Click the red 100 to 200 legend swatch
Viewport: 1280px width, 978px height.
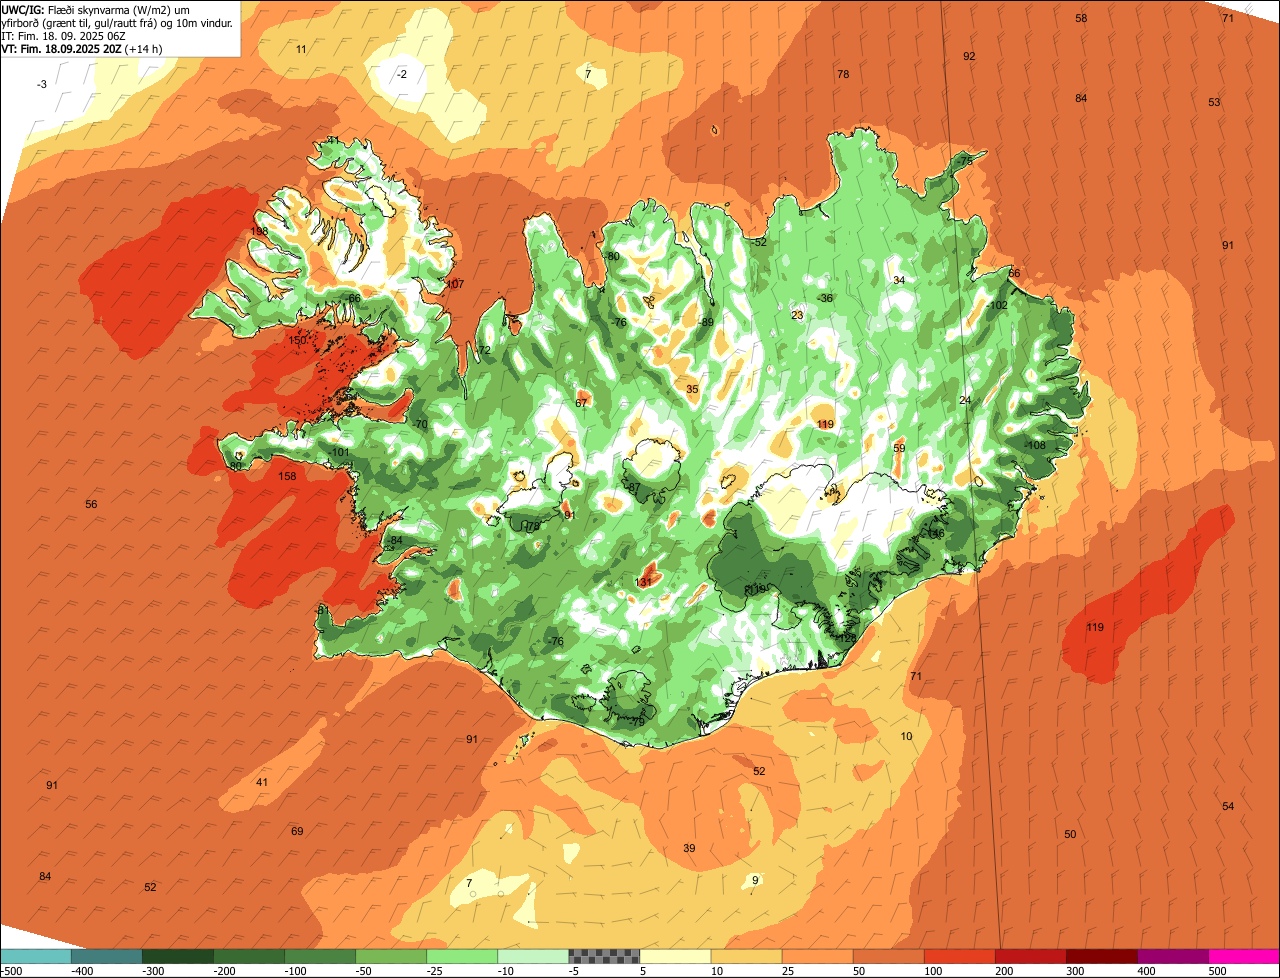pos(959,956)
